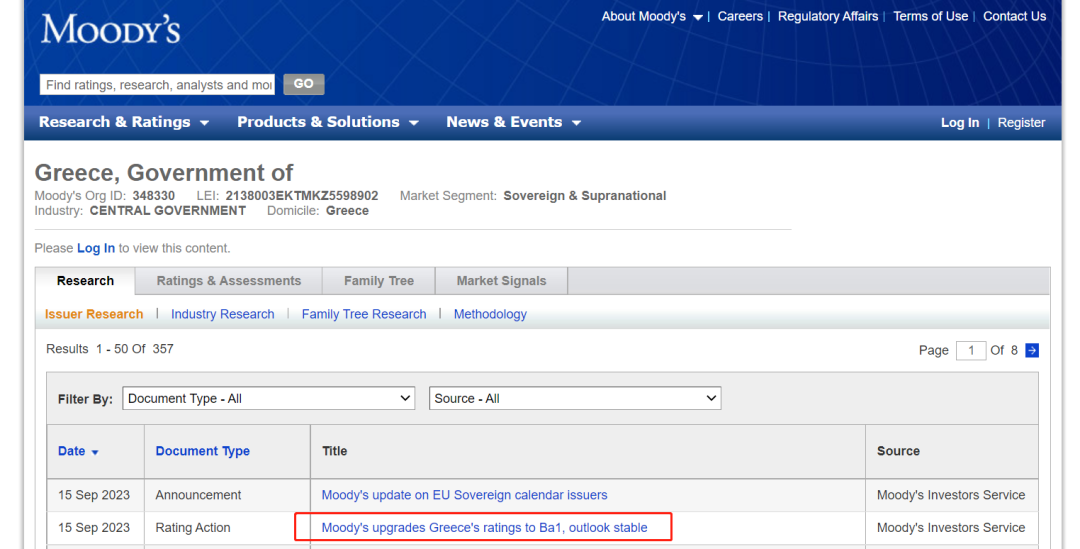Image resolution: width=1080 pixels, height=549 pixels.
Task: Open Source filter dropdown
Action: click(x=575, y=398)
